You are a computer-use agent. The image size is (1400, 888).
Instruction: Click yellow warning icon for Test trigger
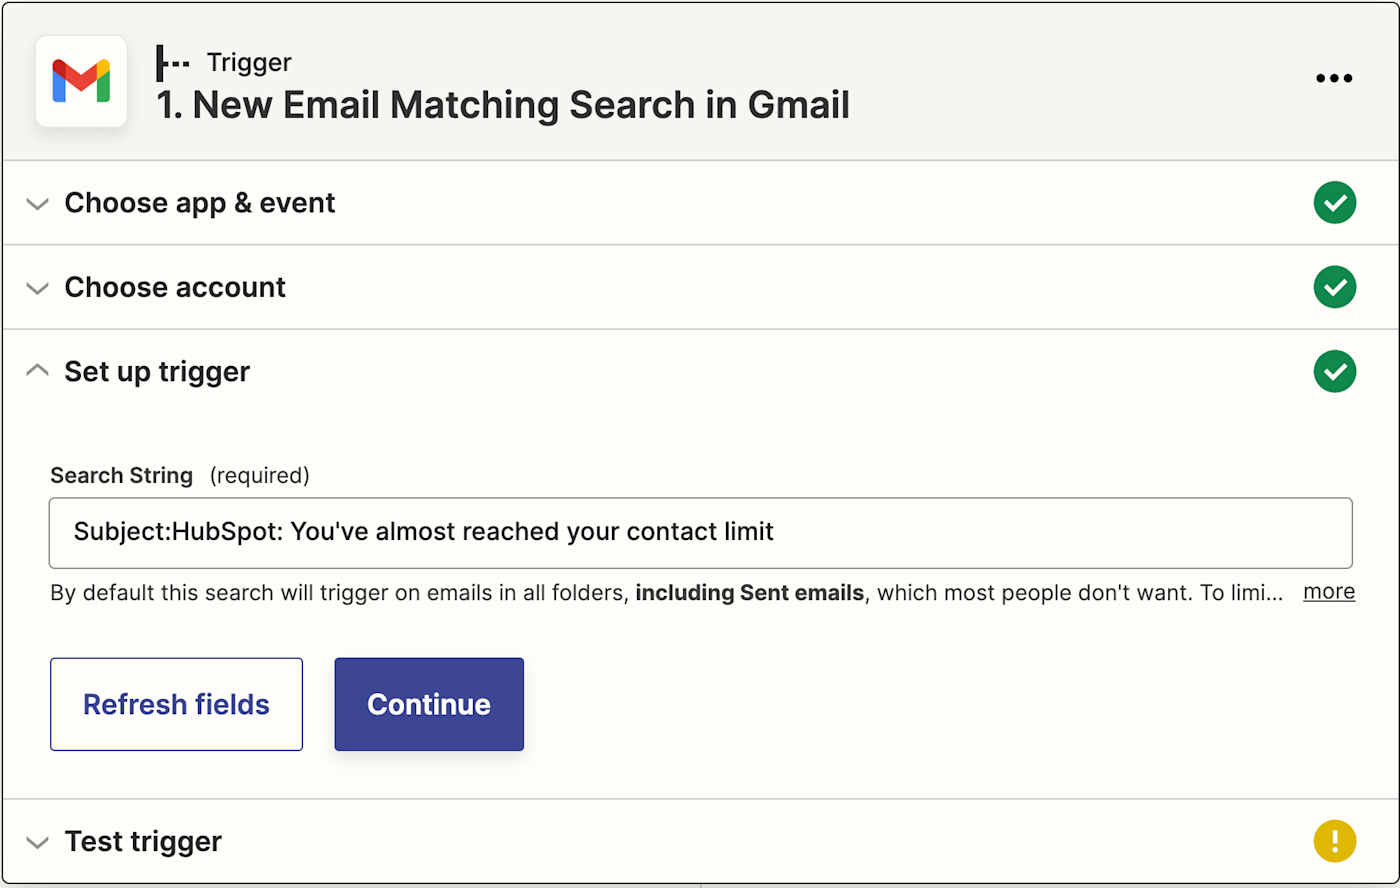[1335, 841]
